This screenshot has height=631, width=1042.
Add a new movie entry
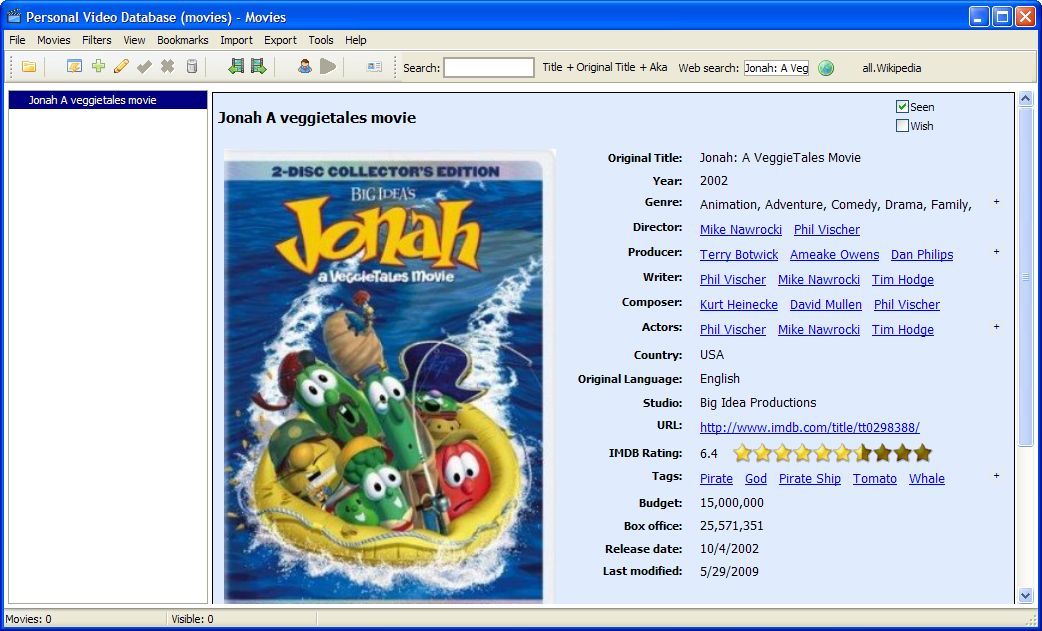point(97,67)
